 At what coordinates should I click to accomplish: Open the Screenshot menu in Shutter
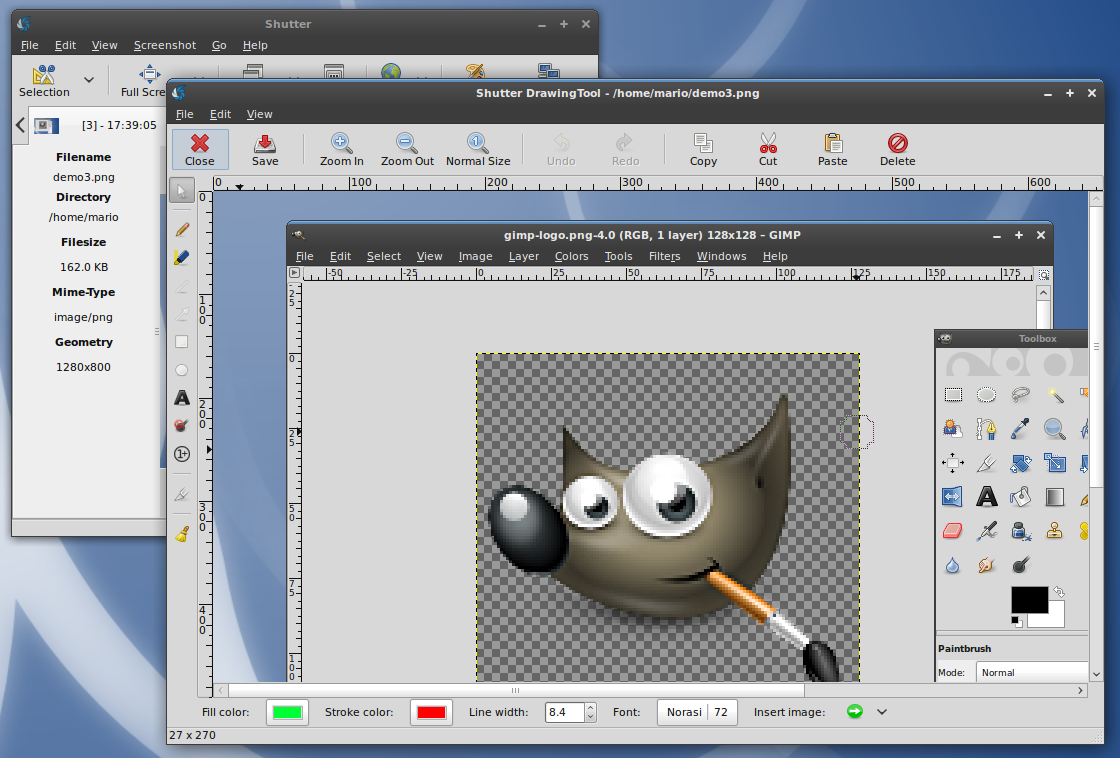165,45
